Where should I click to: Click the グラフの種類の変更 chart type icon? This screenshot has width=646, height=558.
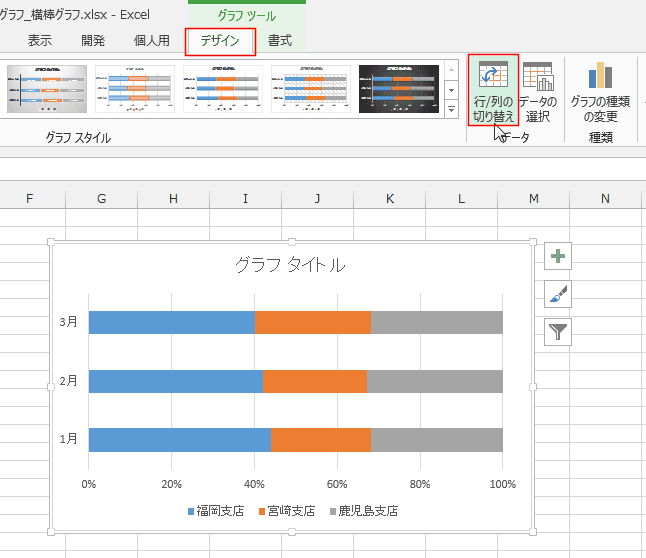tap(600, 92)
